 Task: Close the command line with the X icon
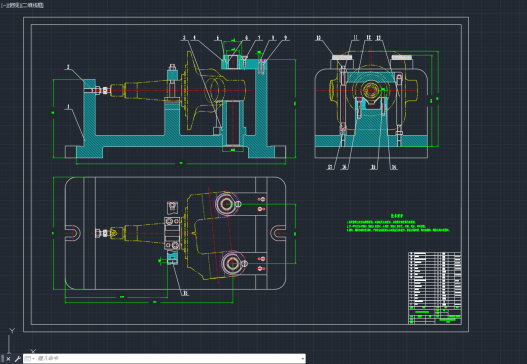click(x=8, y=359)
